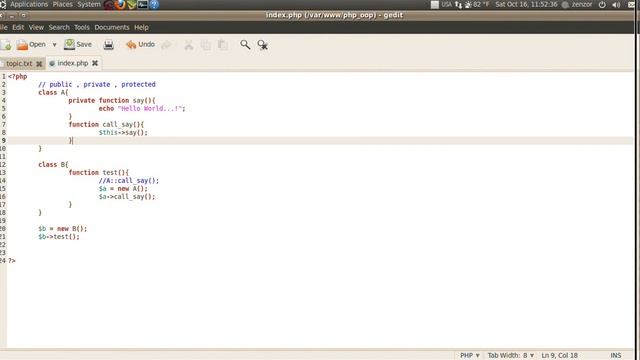Image resolution: width=640 pixels, height=360 pixels.
Task: Undo the last edit
Action: click(x=140, y=44)
